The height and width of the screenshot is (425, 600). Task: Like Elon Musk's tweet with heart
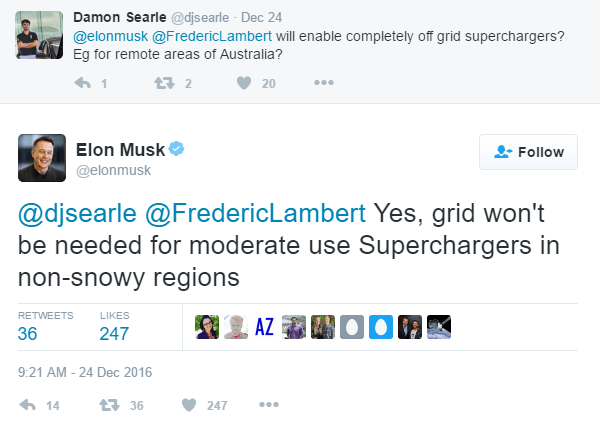pyautogui.click(x=190, y=405)
